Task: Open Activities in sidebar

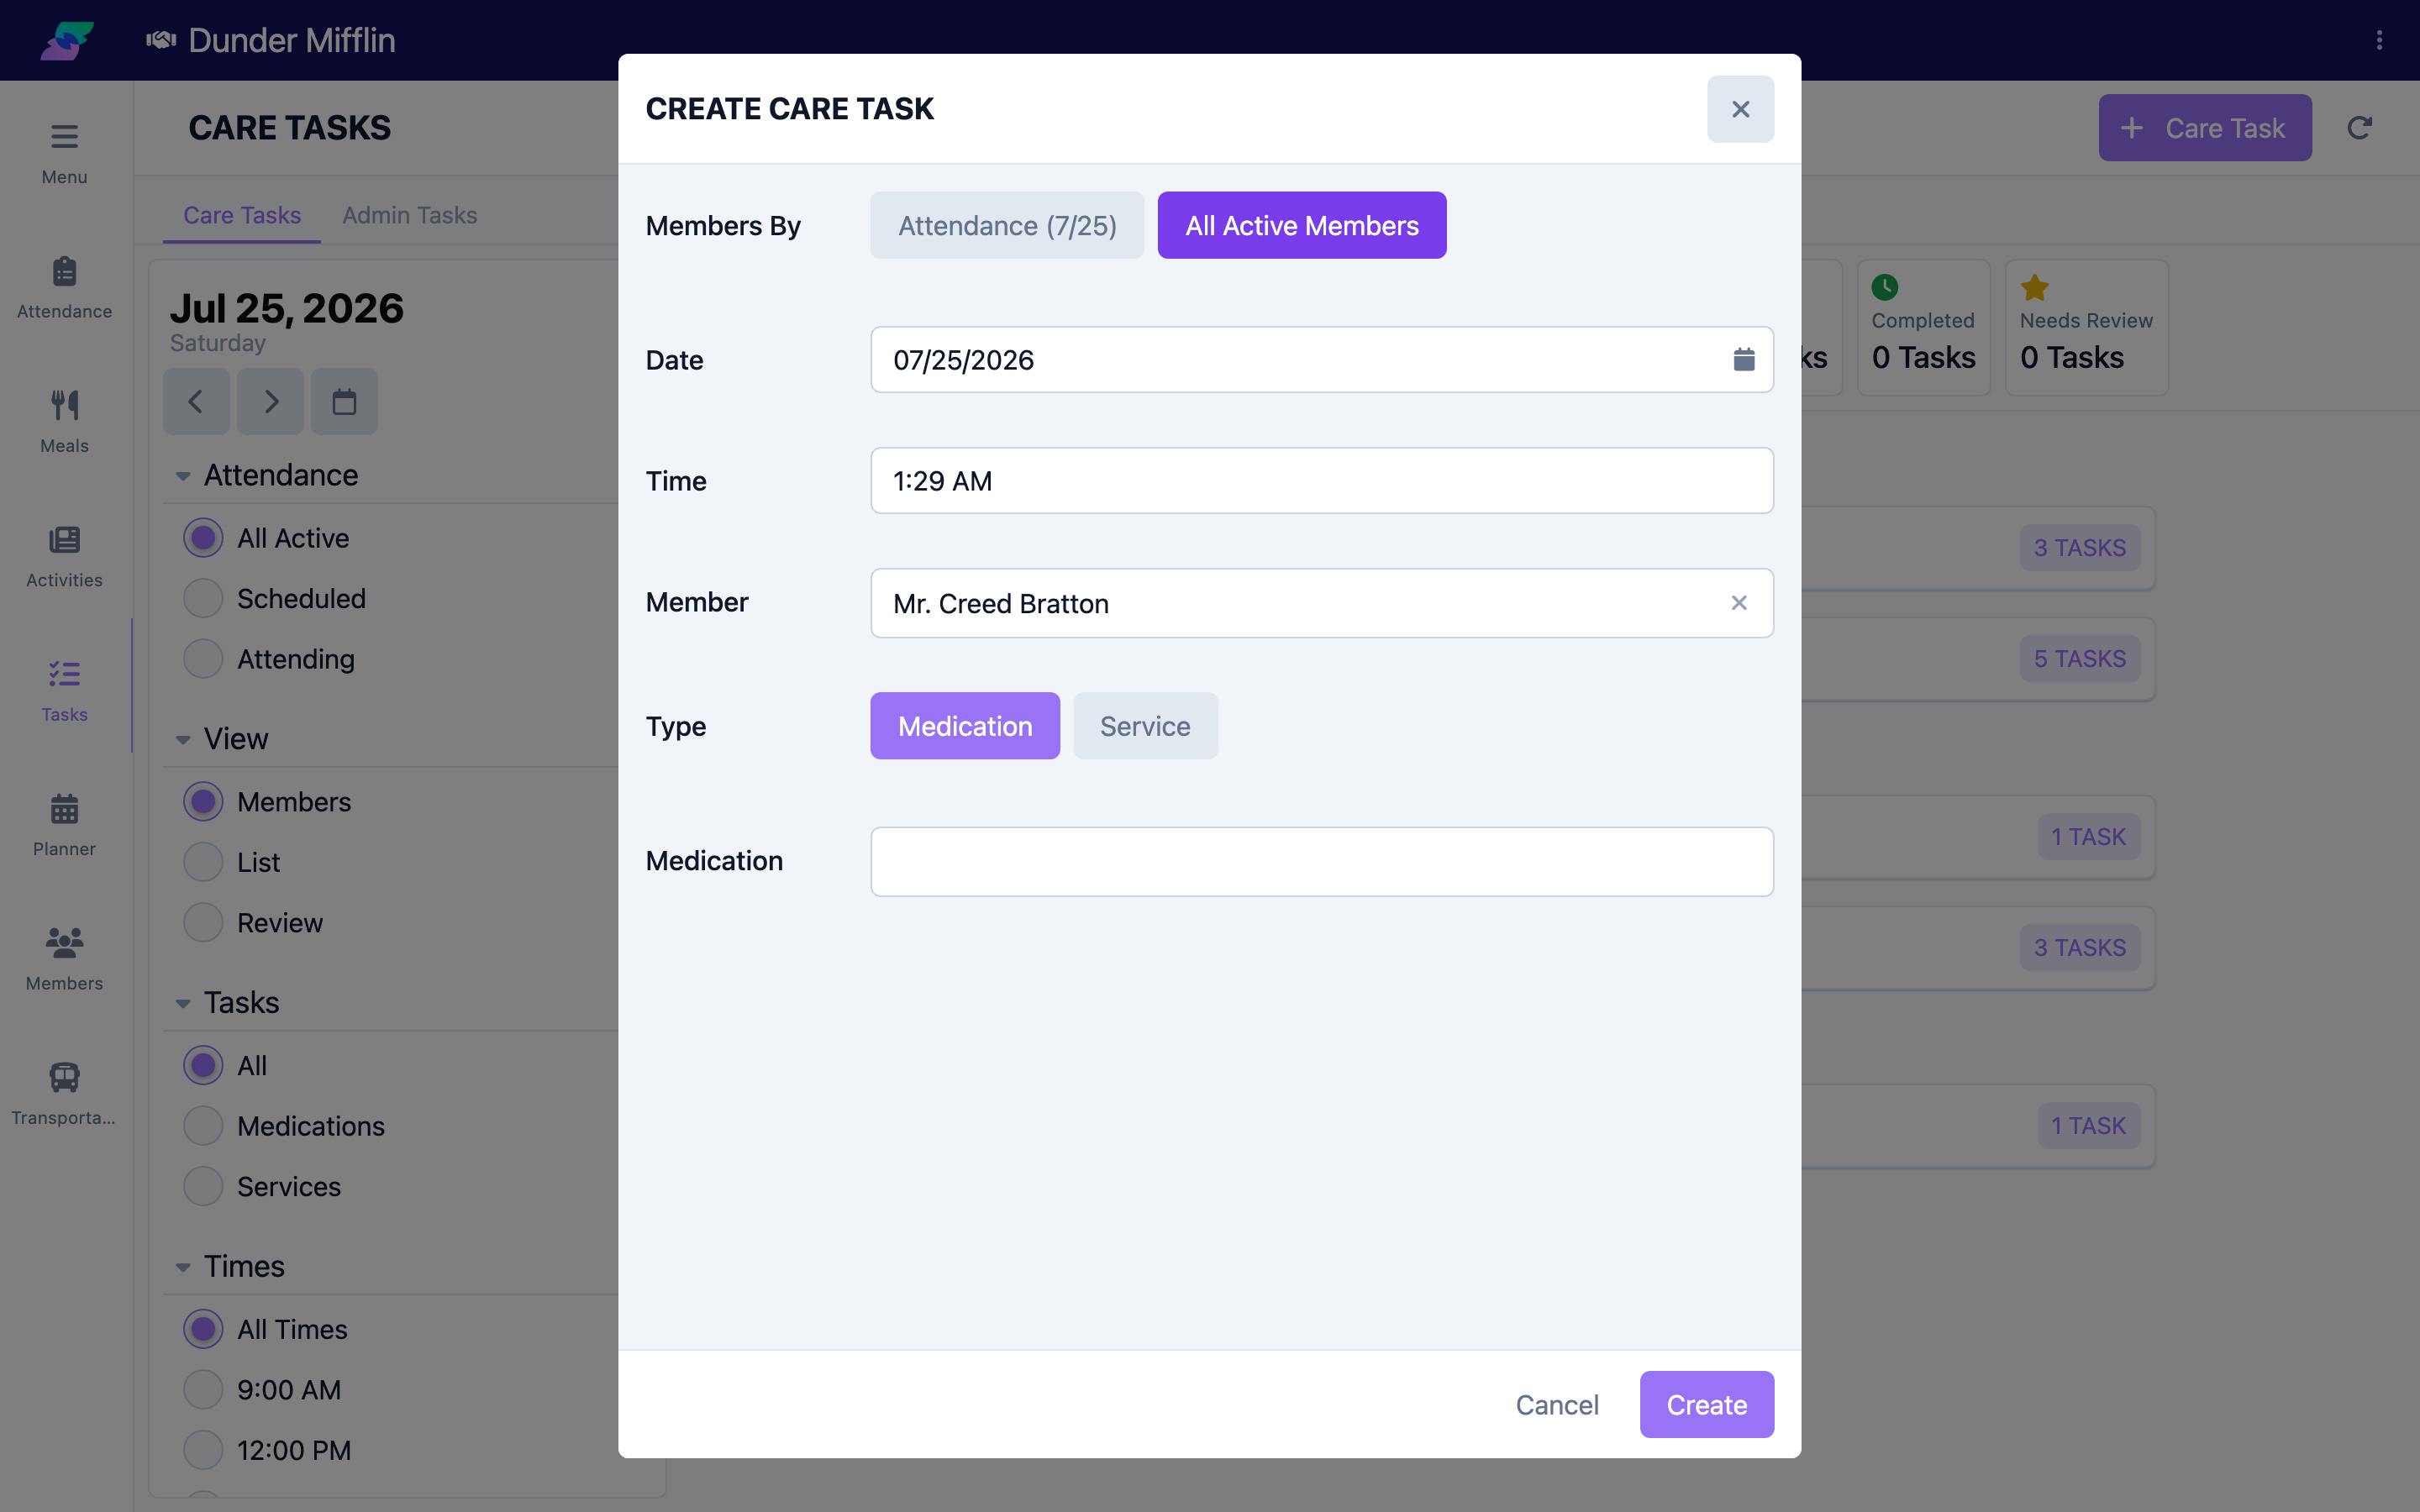Action: tap(64, 556)
